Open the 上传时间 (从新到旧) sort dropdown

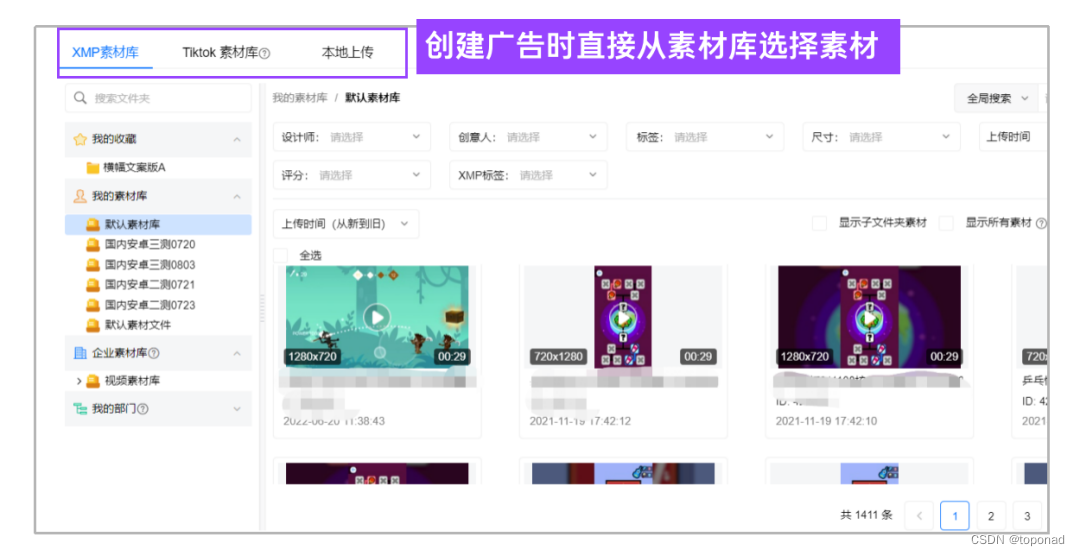(x=346, y=224)
